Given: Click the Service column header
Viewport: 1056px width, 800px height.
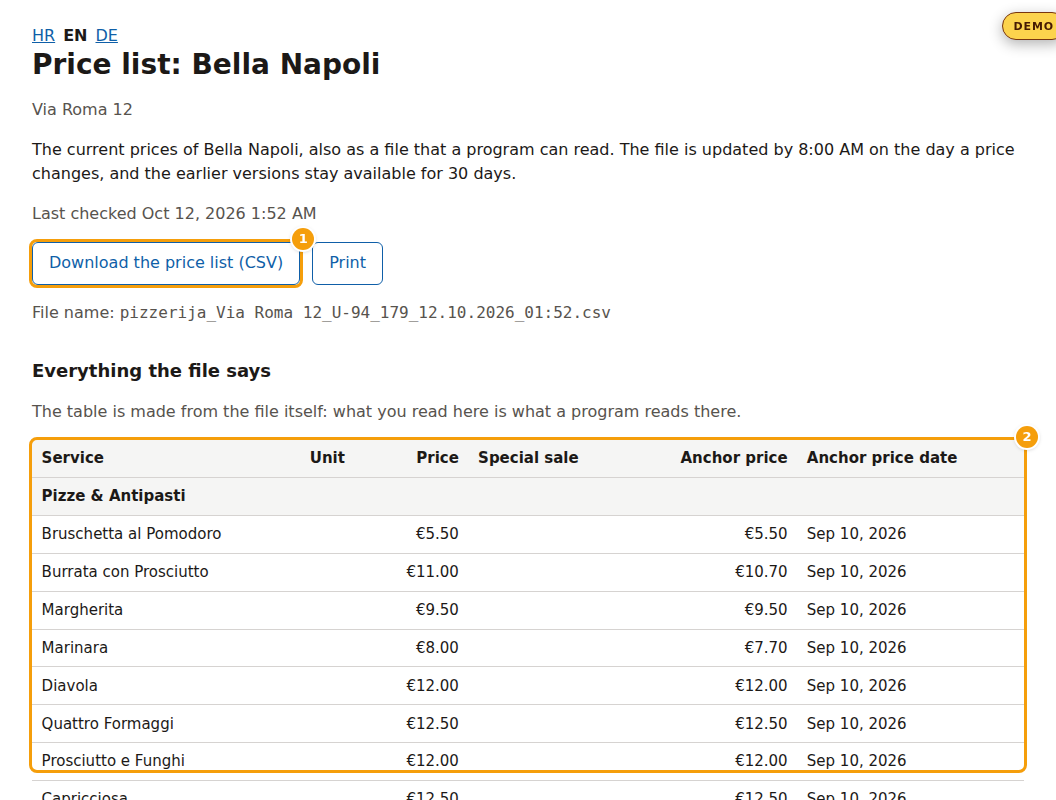Looking at the screenshot, I should pos(73,458).
